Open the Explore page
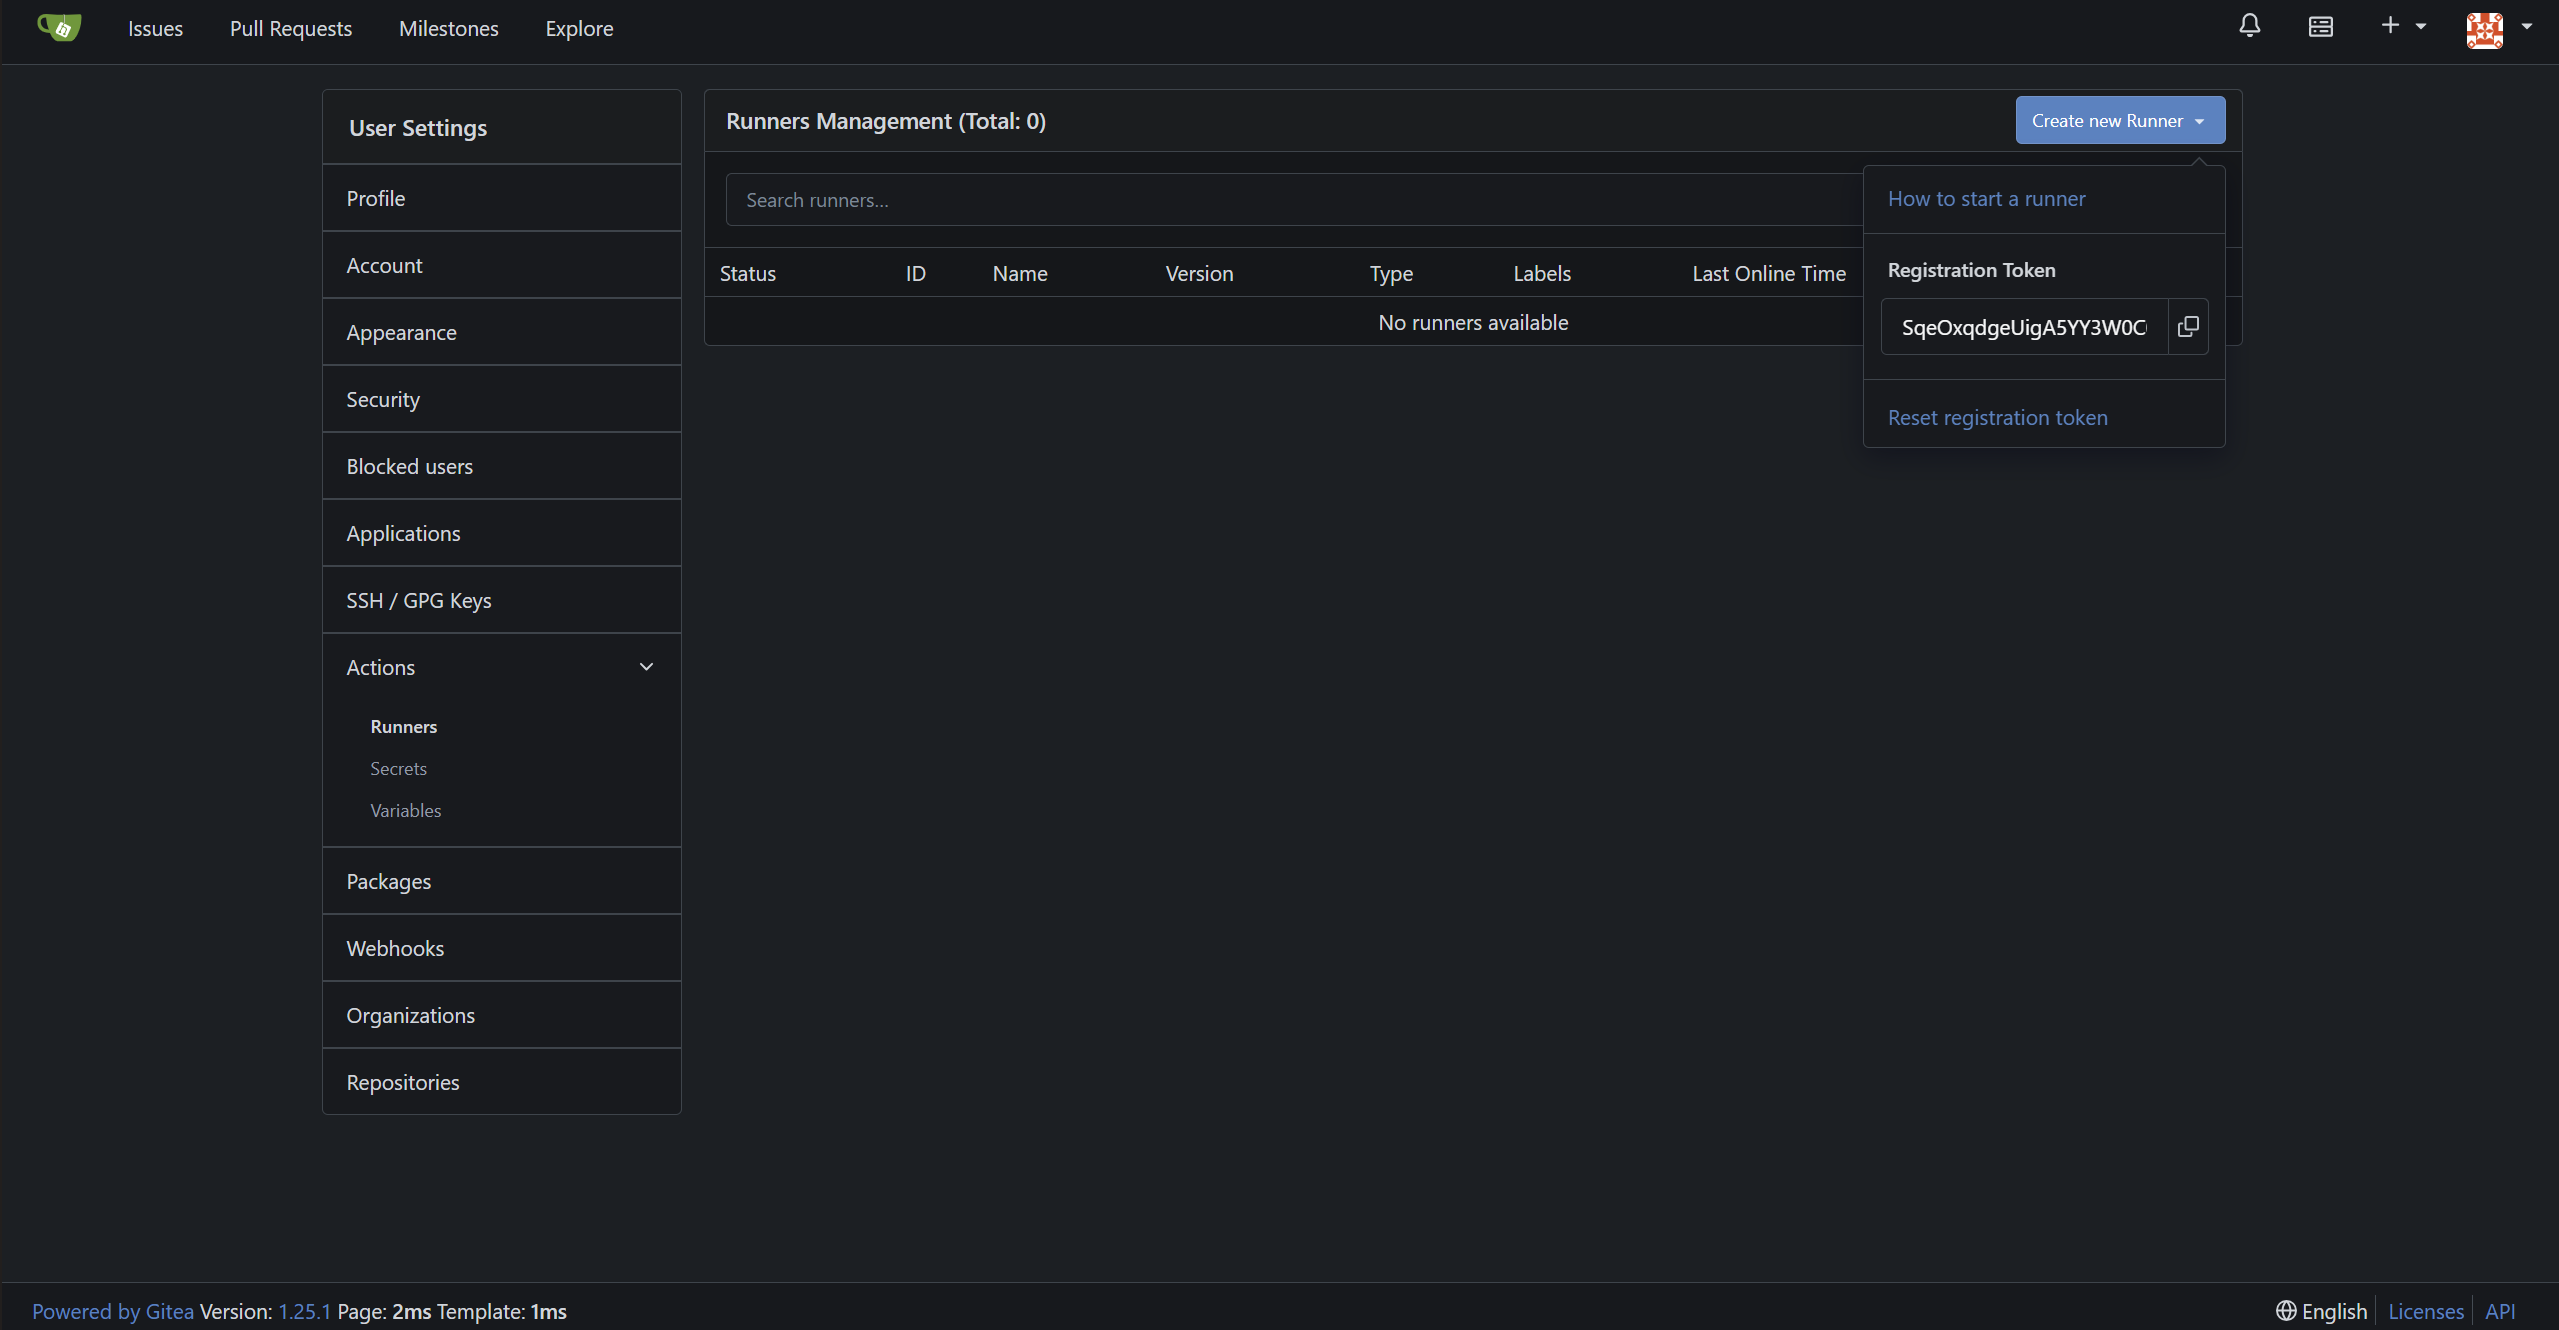The image size is (2559, 1330). pyautogui.click(x=579, y=28)
